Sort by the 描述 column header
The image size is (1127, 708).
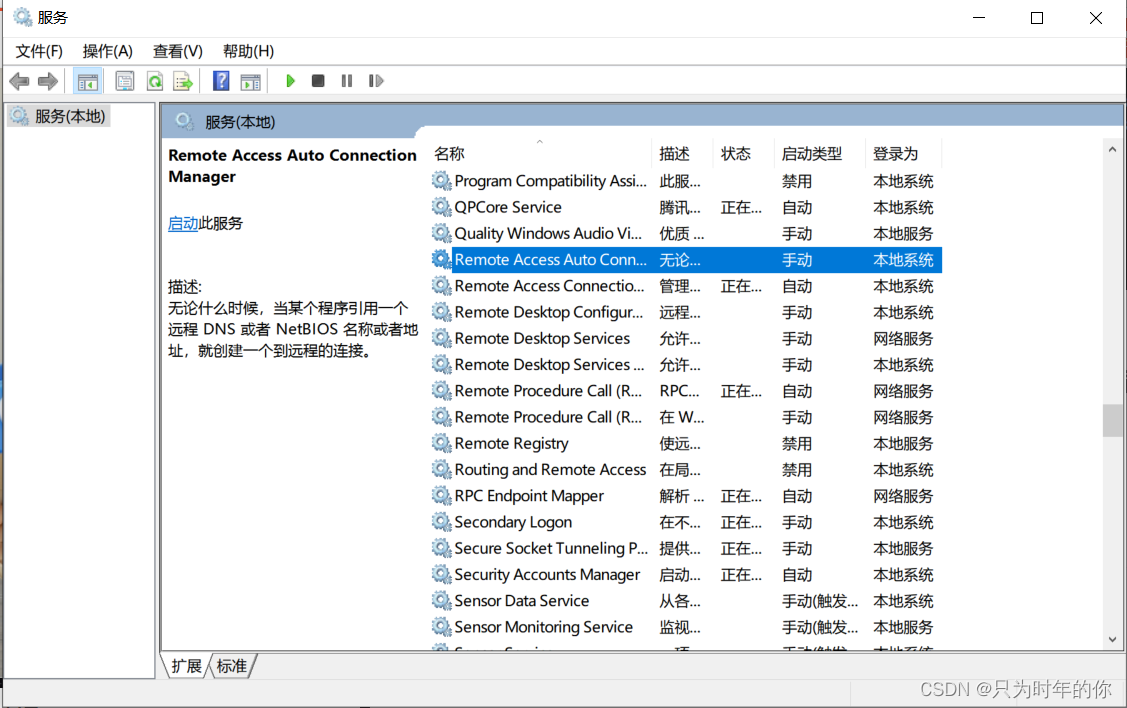click(x=682, y=154)
